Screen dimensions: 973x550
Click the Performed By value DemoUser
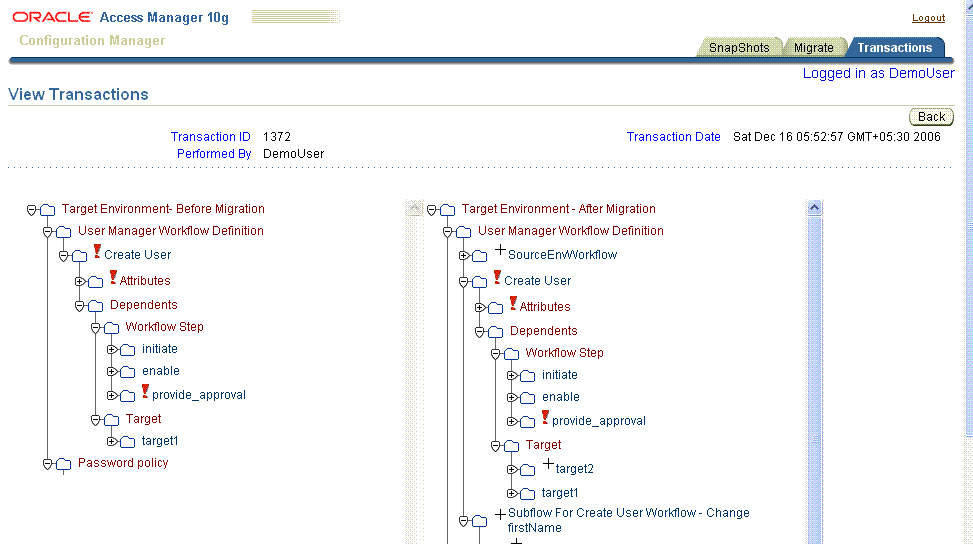pos(294,153)
